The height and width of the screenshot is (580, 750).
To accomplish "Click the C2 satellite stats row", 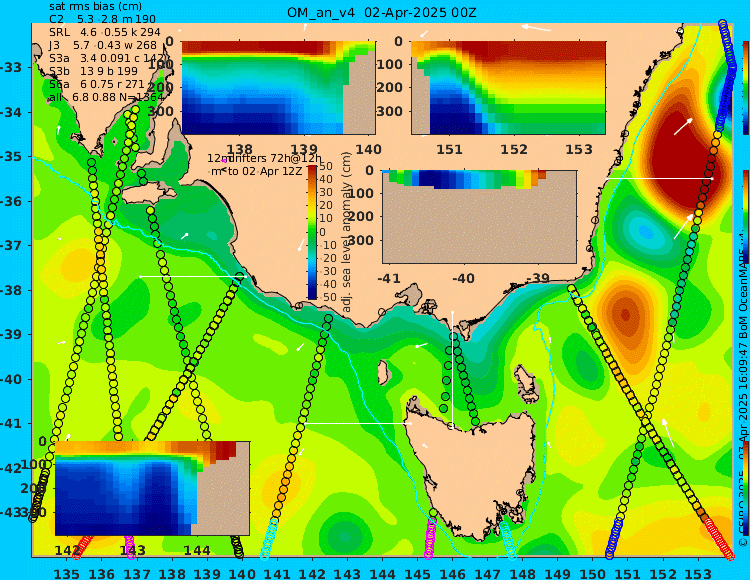I will tap(102, 19).
